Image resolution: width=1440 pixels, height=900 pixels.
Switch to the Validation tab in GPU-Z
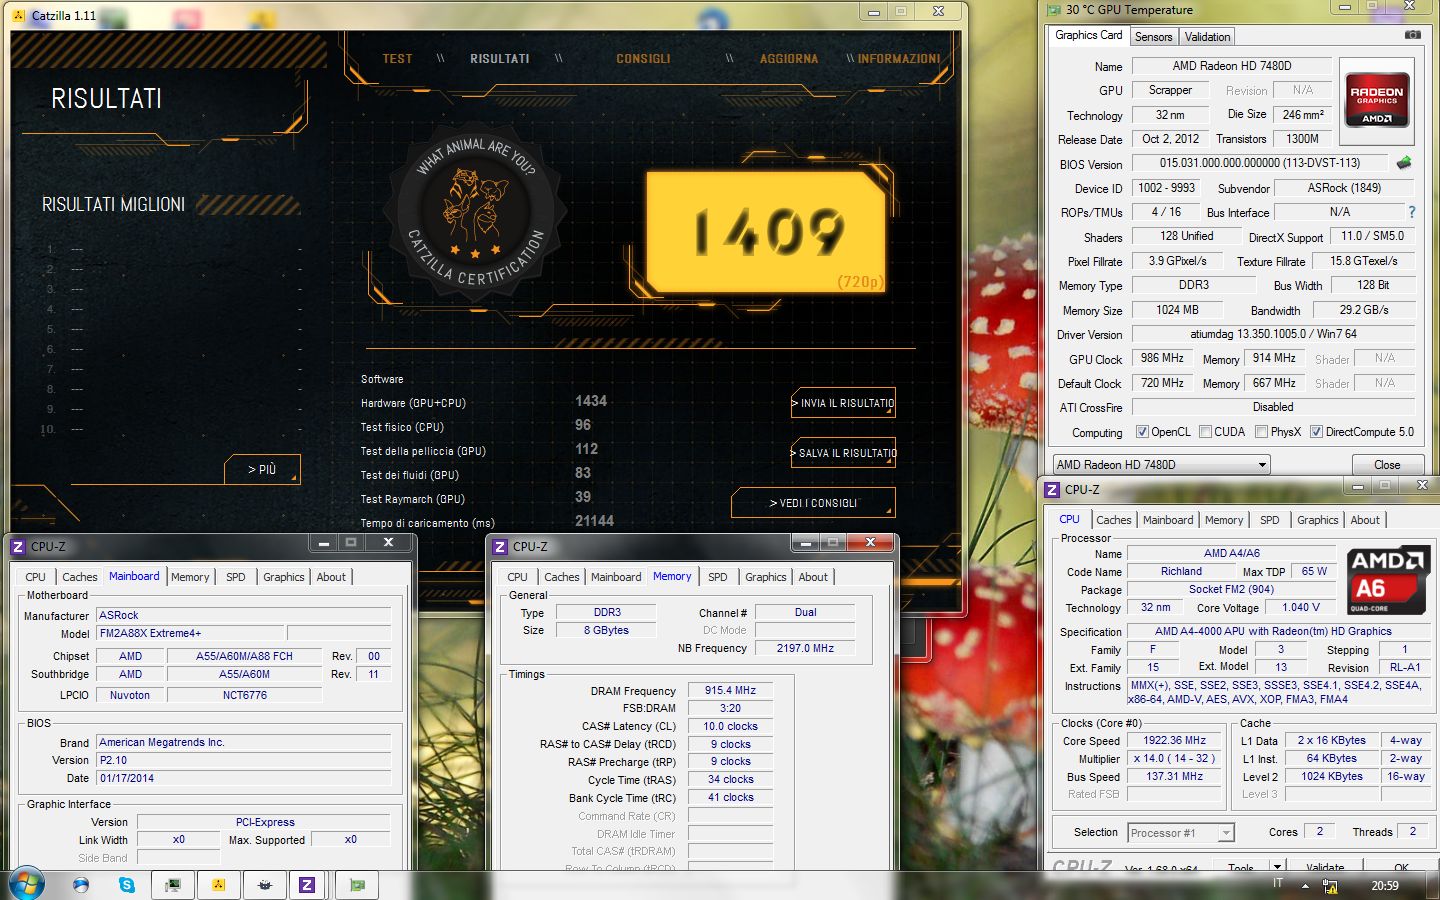(1207, 36)
